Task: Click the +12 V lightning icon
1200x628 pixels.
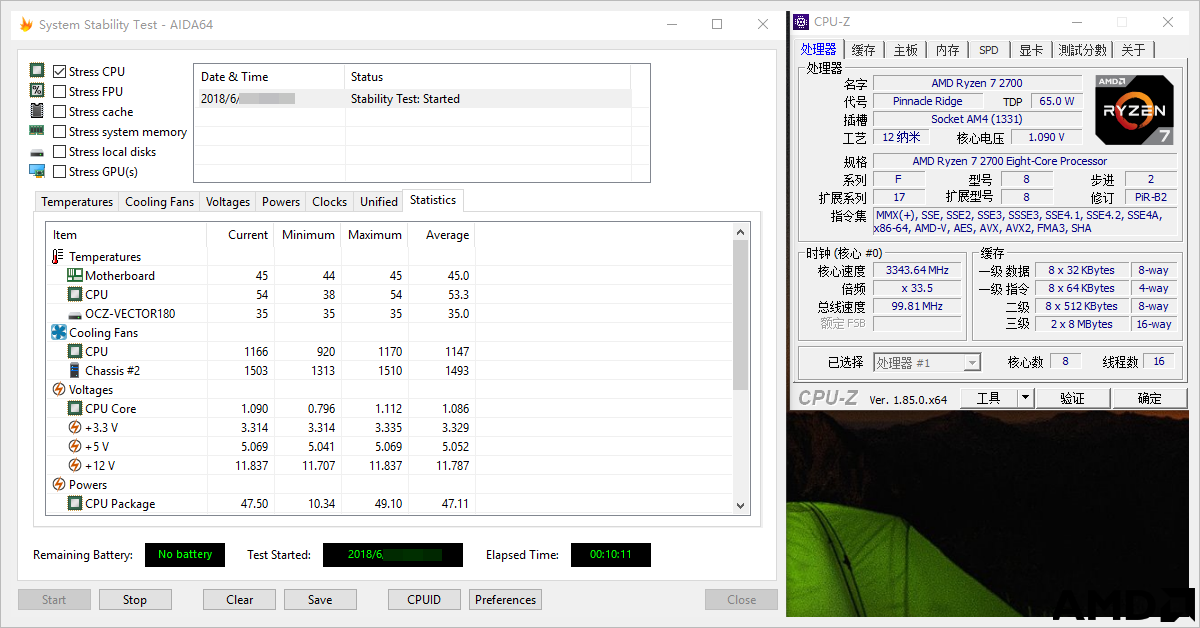Action: coord(75,465)
